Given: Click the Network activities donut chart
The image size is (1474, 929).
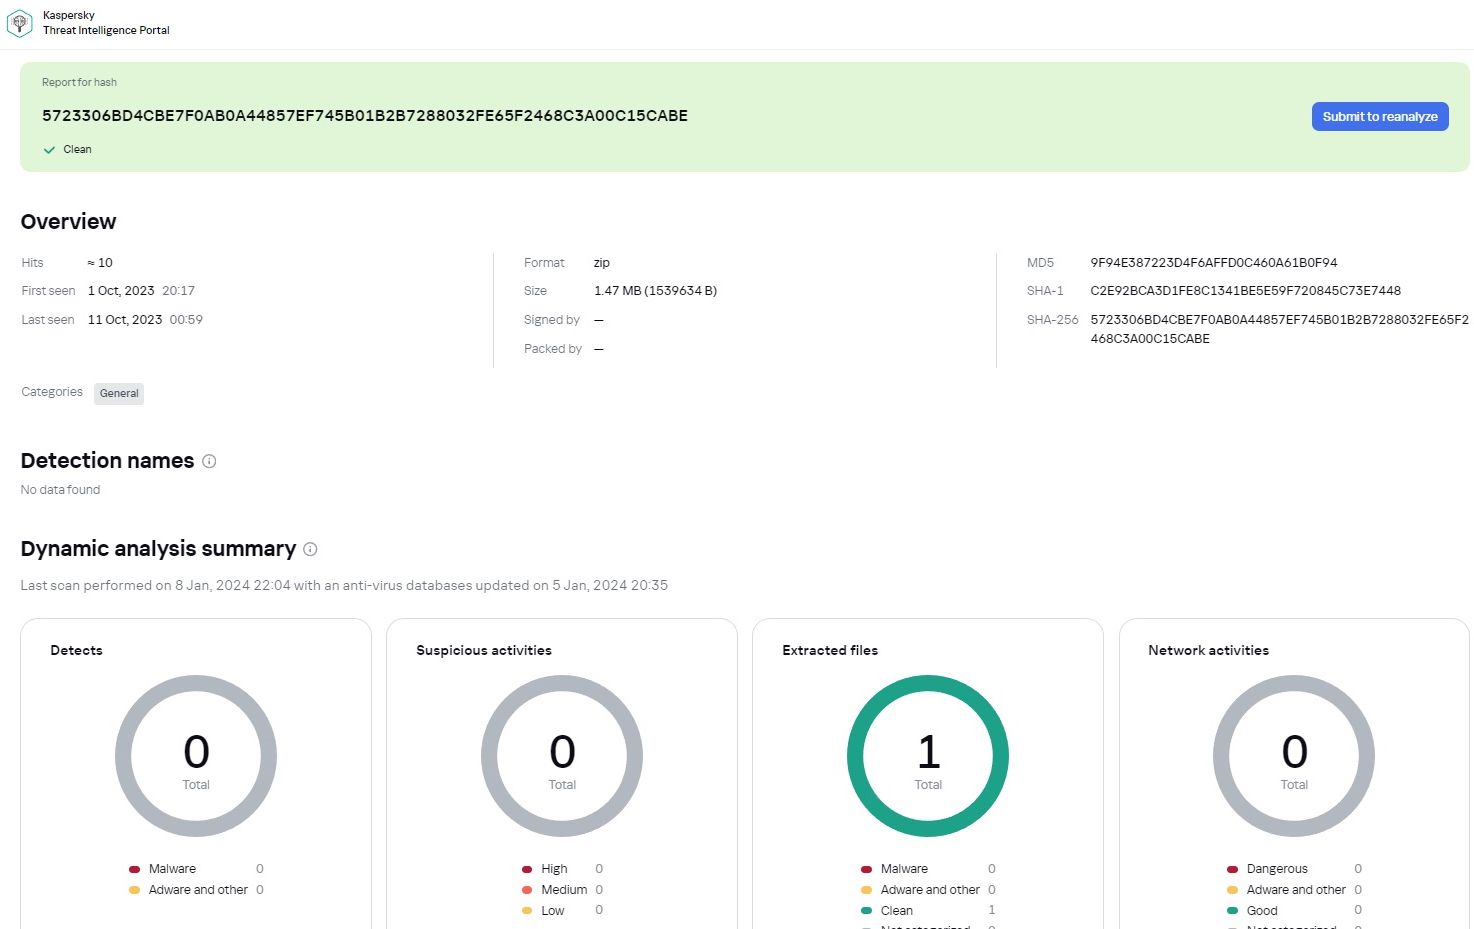Looking at the screenshot, I should (x=1293, y=755).
